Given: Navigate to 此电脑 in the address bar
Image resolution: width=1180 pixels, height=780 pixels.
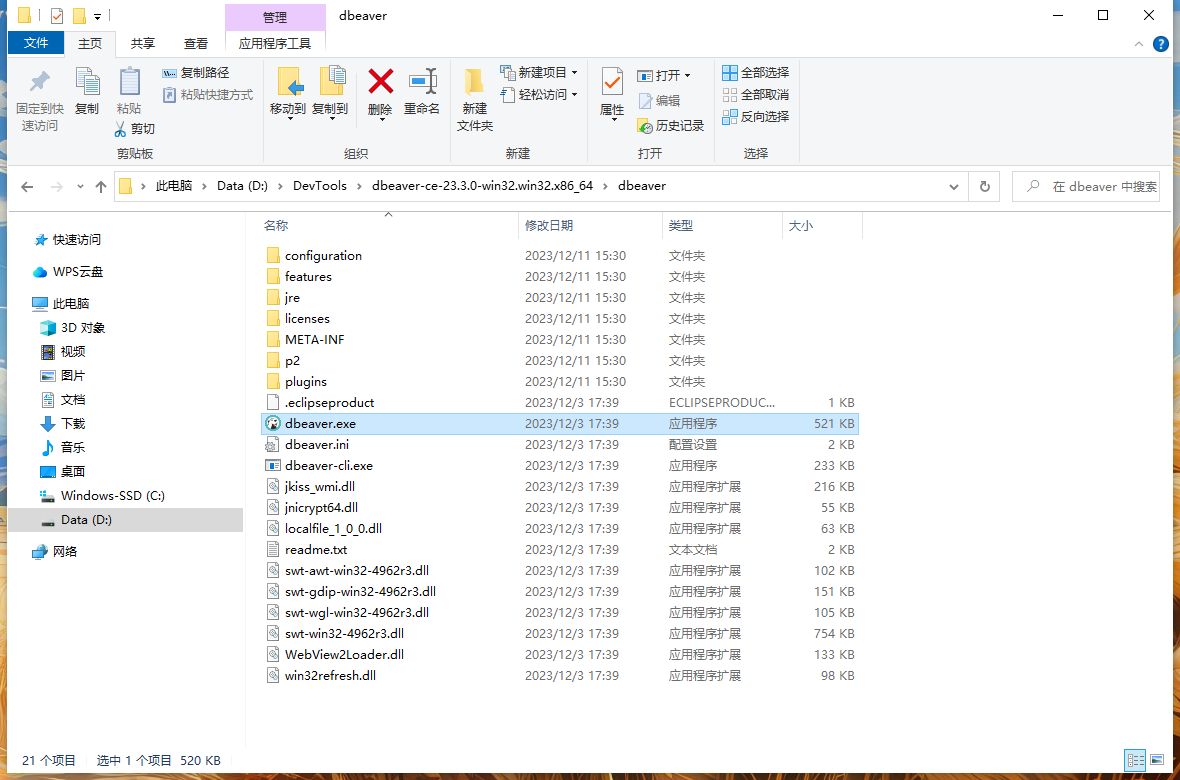Looking at the screenshot, I should (174, 186).
